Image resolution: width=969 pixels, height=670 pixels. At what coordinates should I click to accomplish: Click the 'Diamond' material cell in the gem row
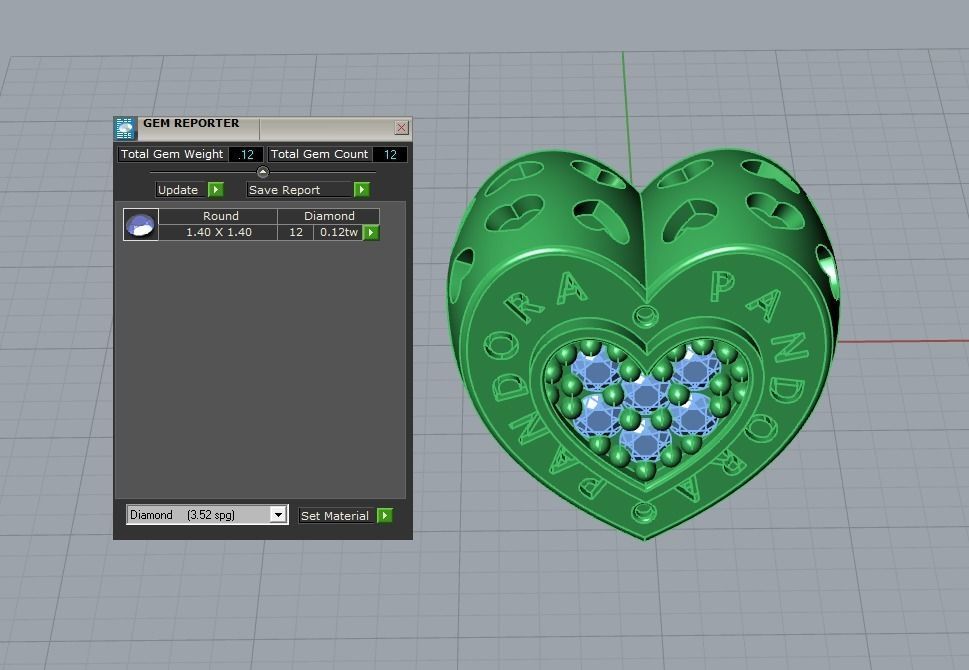coord(329,216)
